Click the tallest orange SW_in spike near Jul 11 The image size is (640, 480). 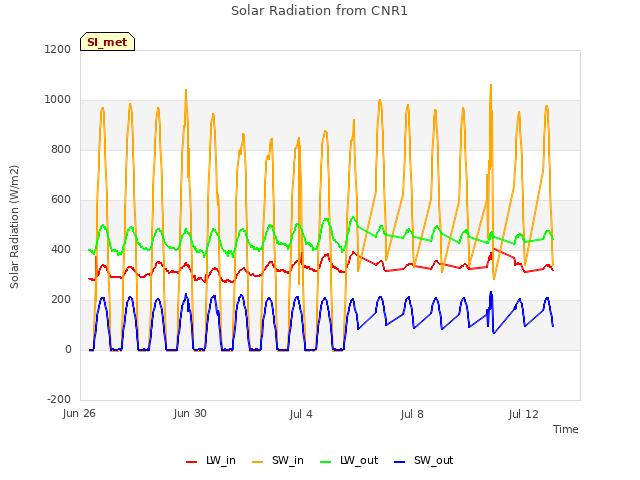491,85
